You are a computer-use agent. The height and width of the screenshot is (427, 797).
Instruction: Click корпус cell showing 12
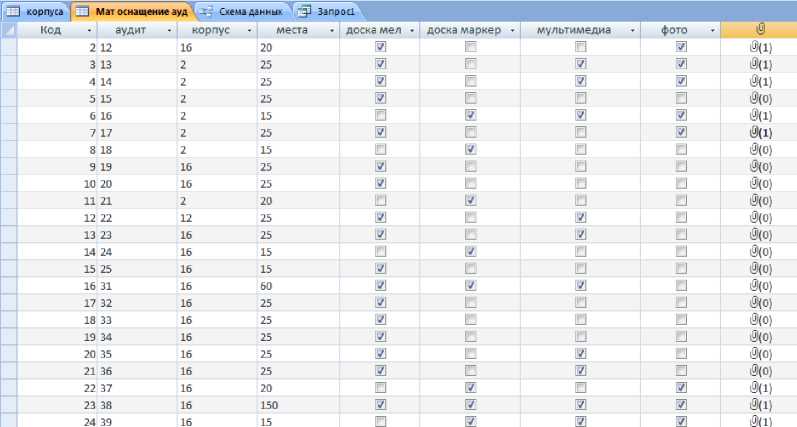pos(218,218)
